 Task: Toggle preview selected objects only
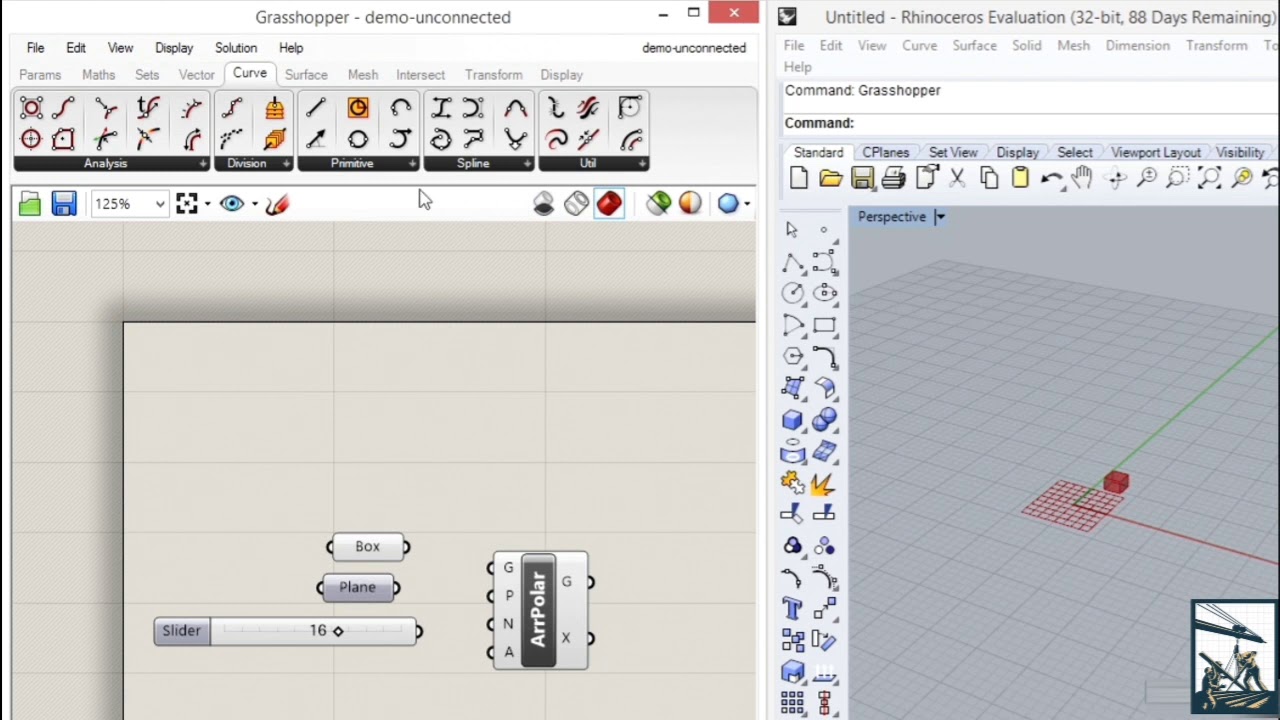pos(658,204)
